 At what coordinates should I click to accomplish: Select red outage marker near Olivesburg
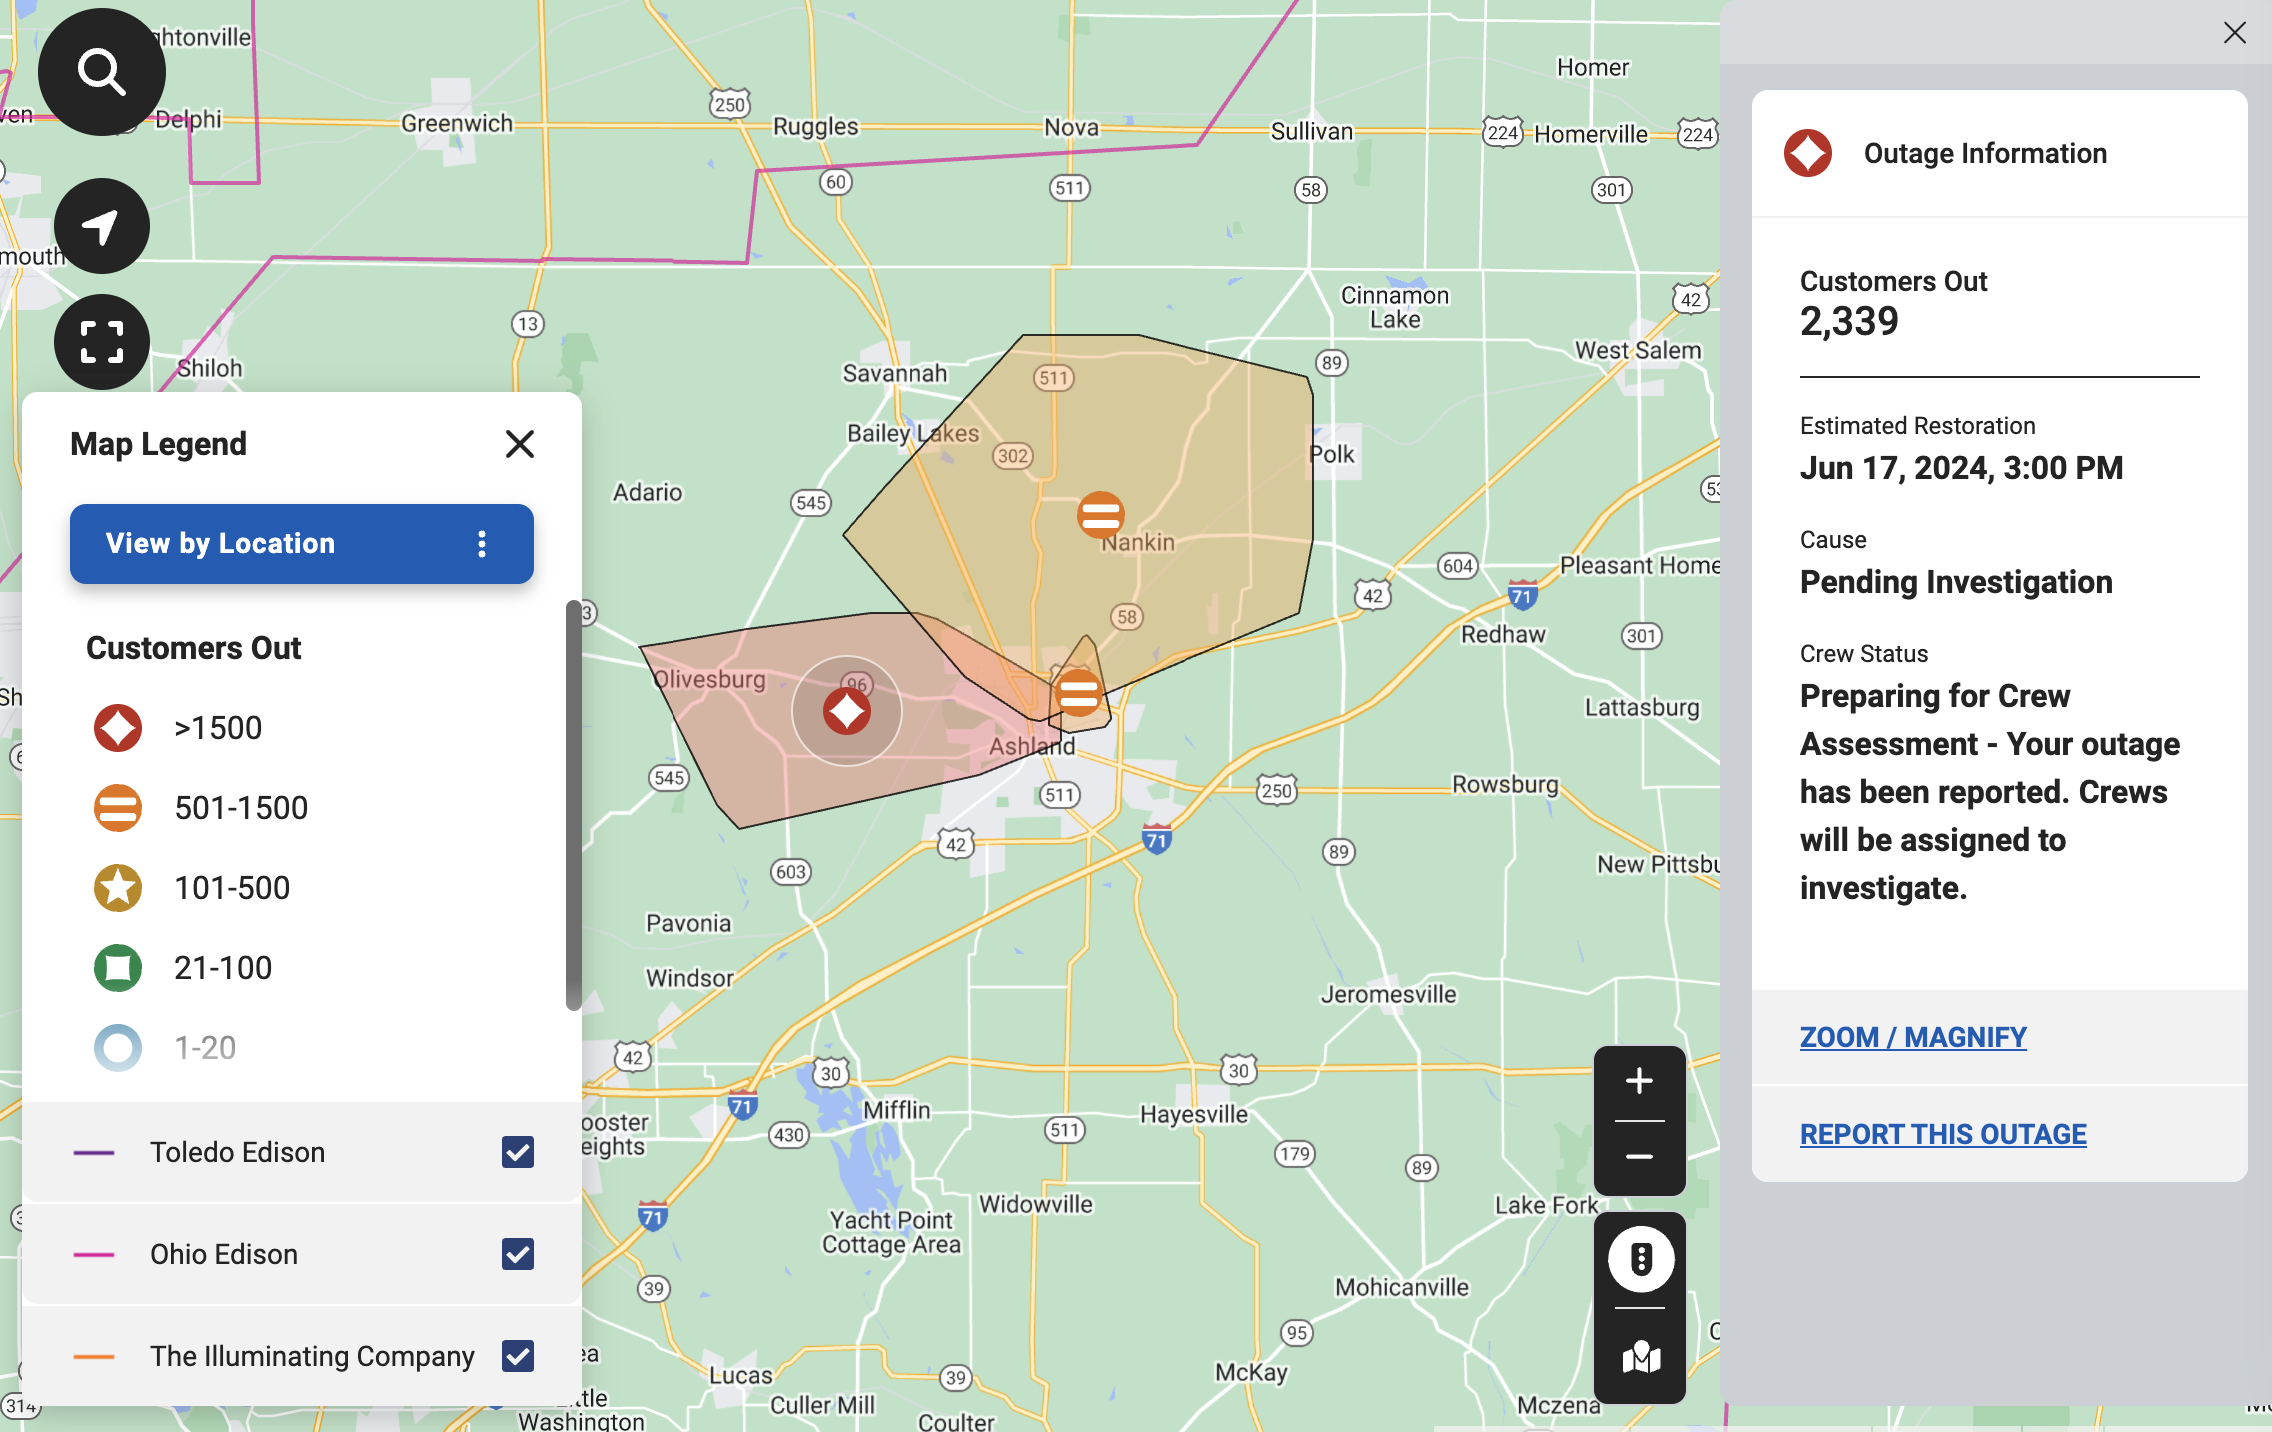pyautogui.click(x=847, y=712)
